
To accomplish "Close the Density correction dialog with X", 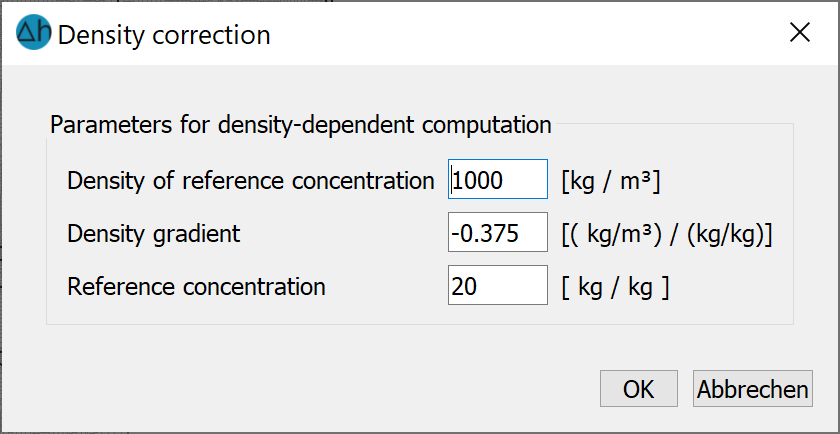I will point(800,33).
